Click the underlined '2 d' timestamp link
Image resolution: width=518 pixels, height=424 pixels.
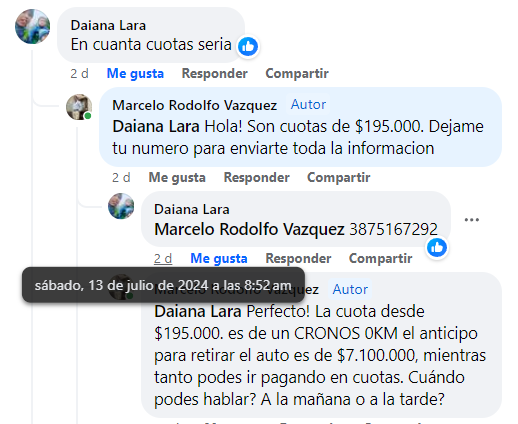[x=163, y=259]
